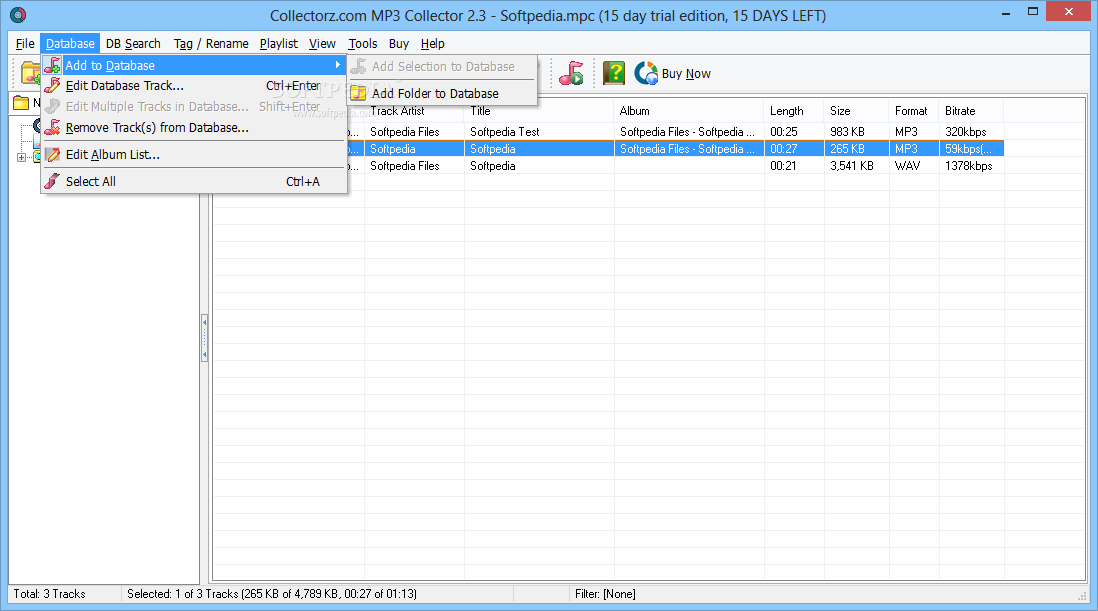Open the DB Search menu
The height and width of the screenshot is (611, 1098).
coord(133,43)
